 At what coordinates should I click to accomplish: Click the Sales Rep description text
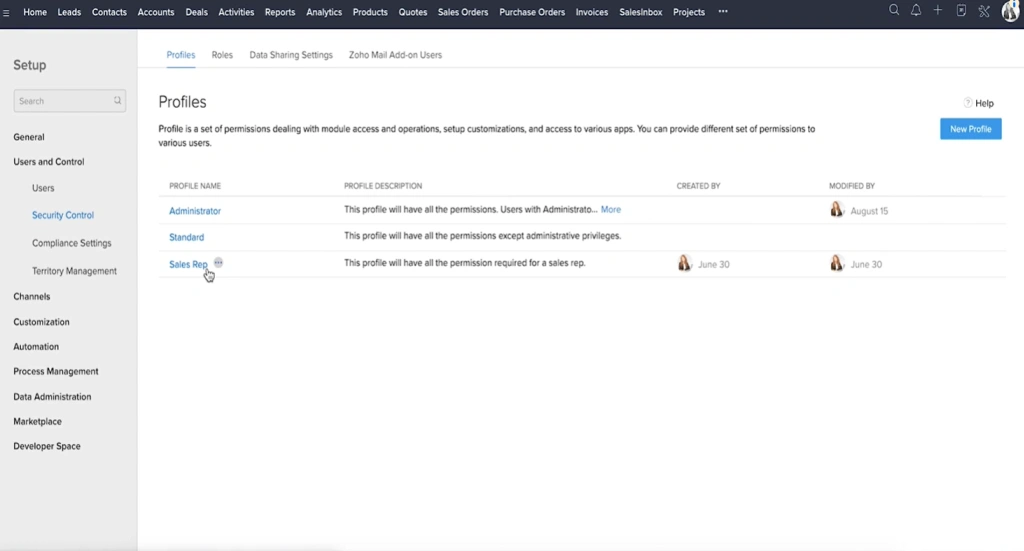pos(465,263)
